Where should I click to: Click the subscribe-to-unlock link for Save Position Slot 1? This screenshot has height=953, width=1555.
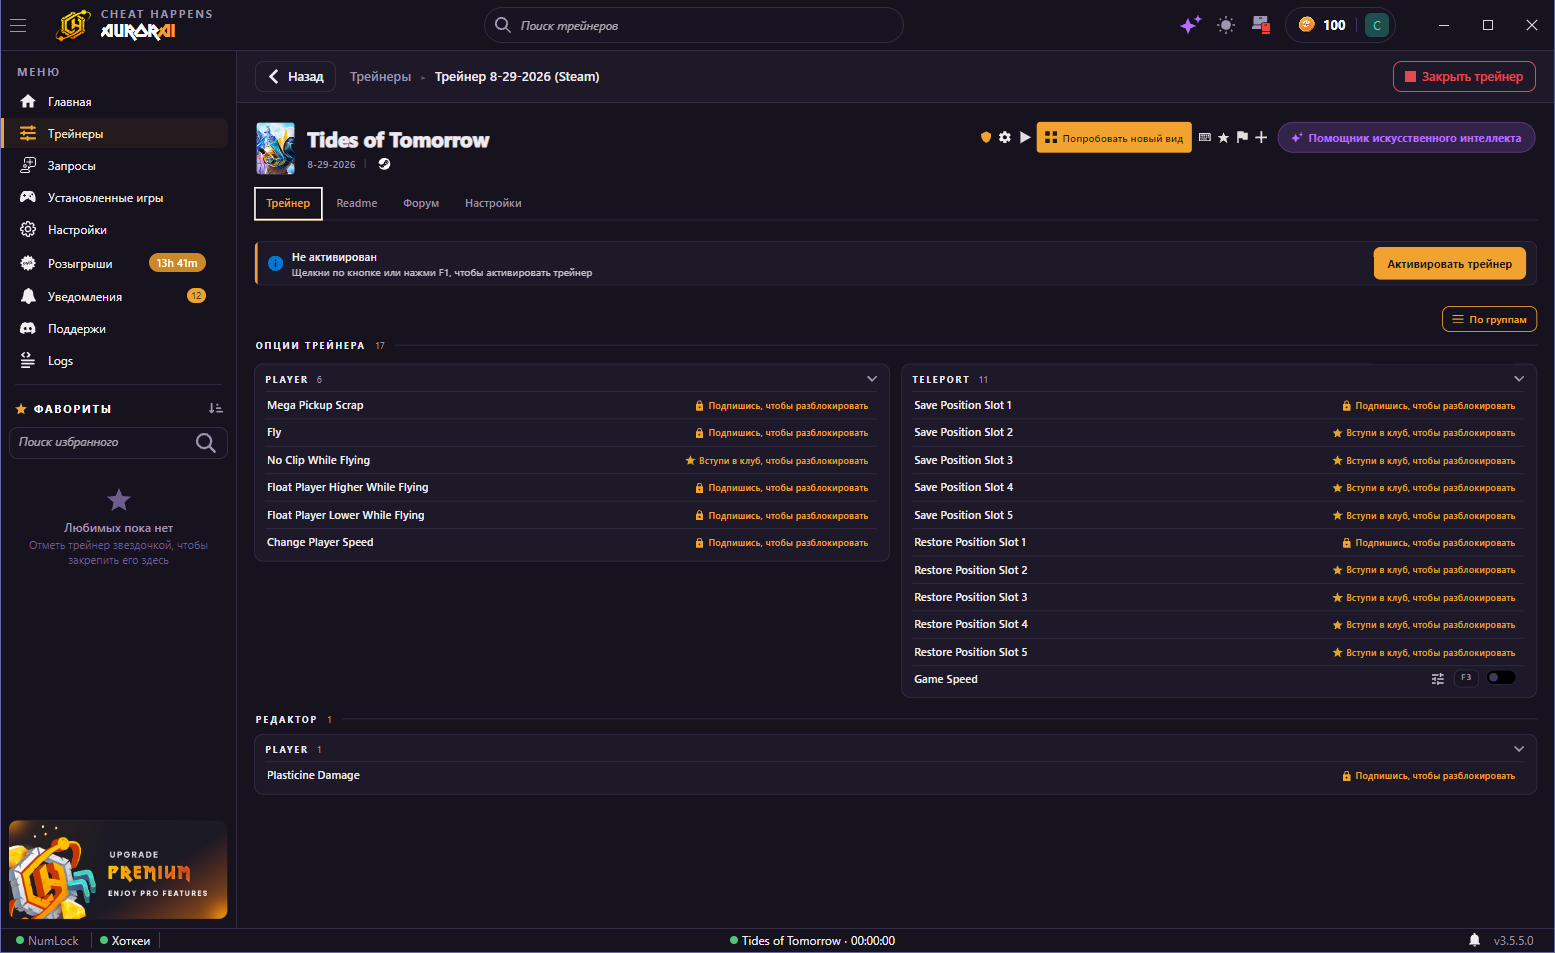[x=1429, y=406]
